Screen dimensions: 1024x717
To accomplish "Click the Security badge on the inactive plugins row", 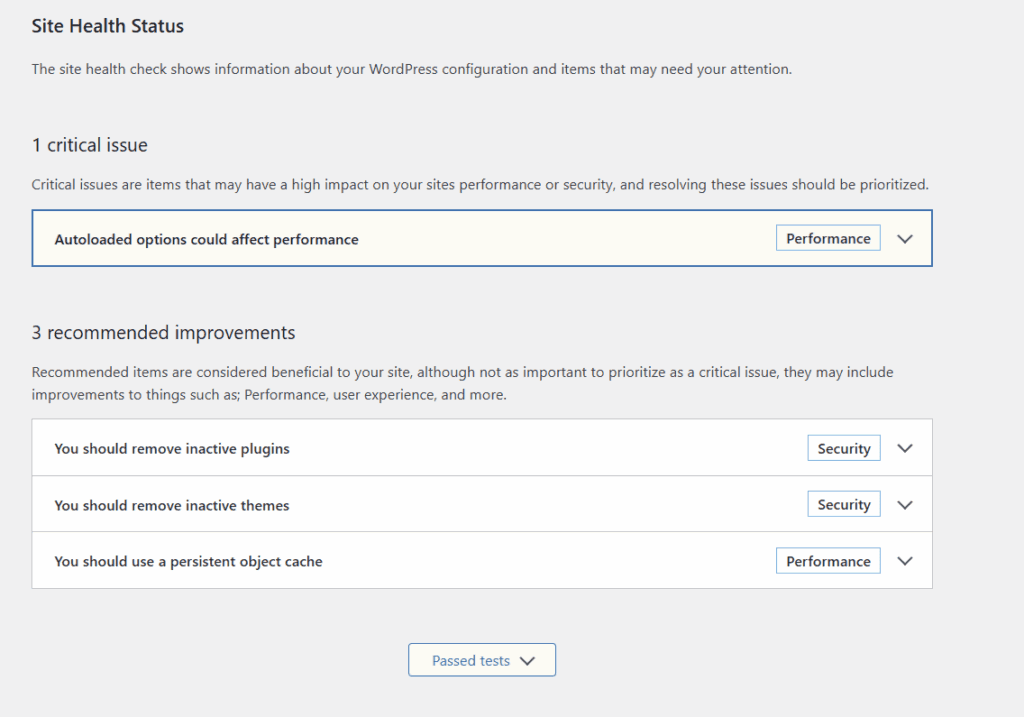I will 844,449.
